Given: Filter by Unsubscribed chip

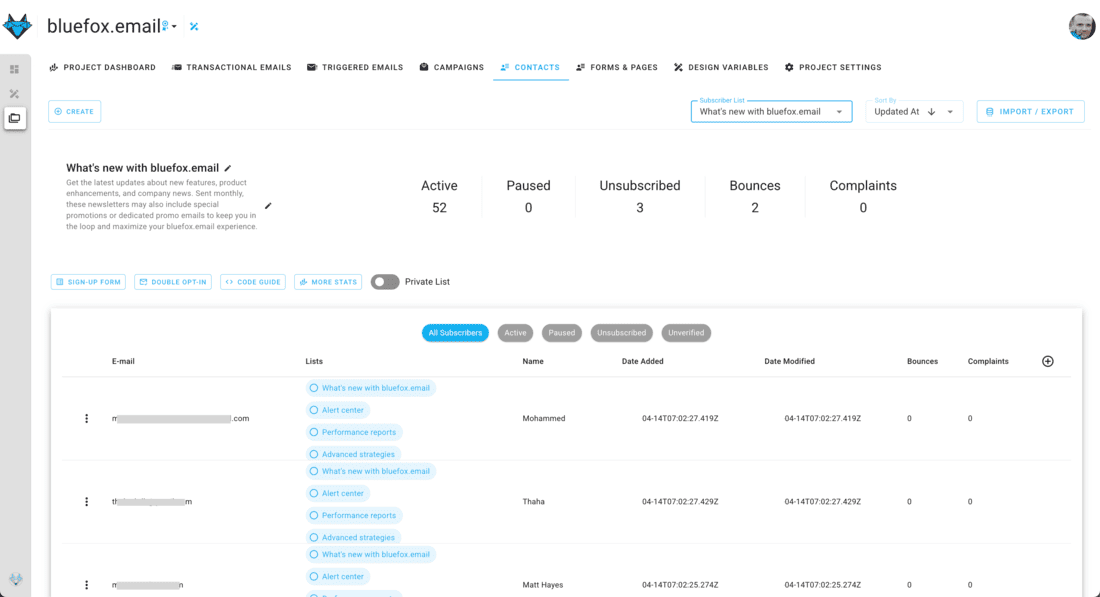Looking at the screenshot, I should tap(621, 333).
